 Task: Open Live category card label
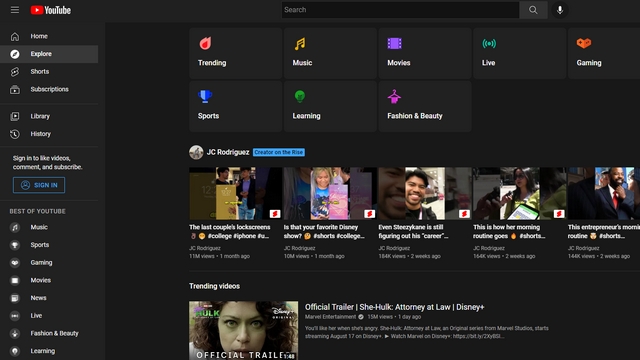click(489, 63)
